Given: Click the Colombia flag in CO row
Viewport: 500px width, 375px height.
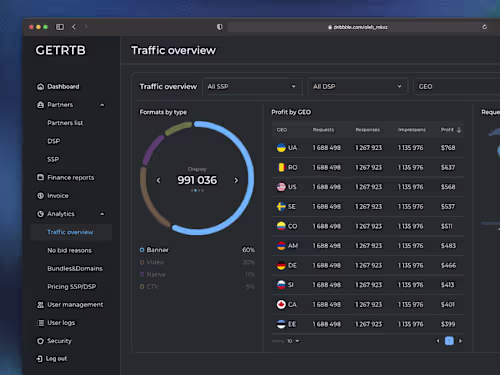Looking at the screenshot, I should (281, 226).
